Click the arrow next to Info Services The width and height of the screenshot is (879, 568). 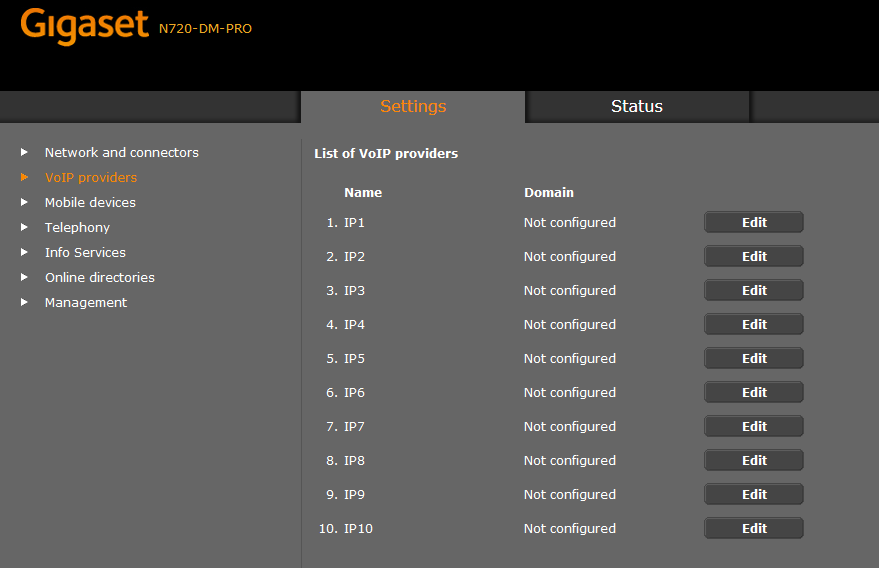point(25,252)
